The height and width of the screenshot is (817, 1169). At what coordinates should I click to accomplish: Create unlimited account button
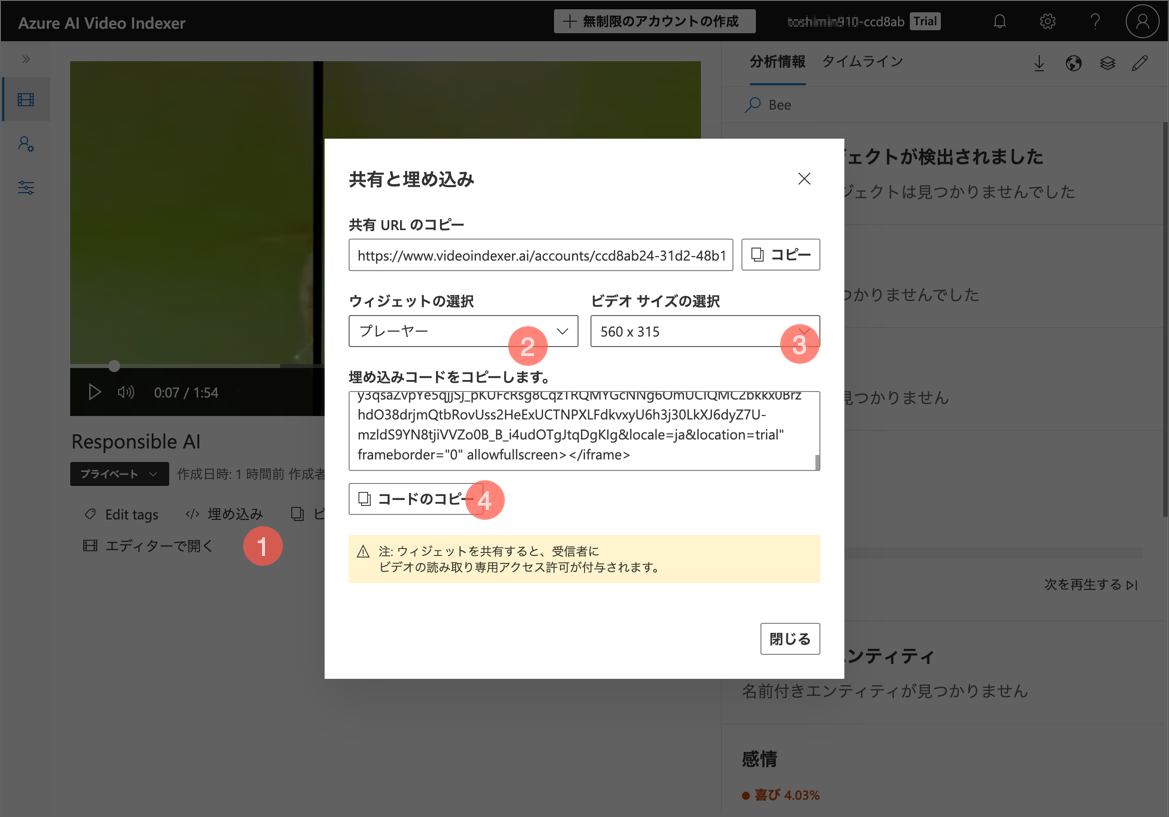(x=655, y=22)
